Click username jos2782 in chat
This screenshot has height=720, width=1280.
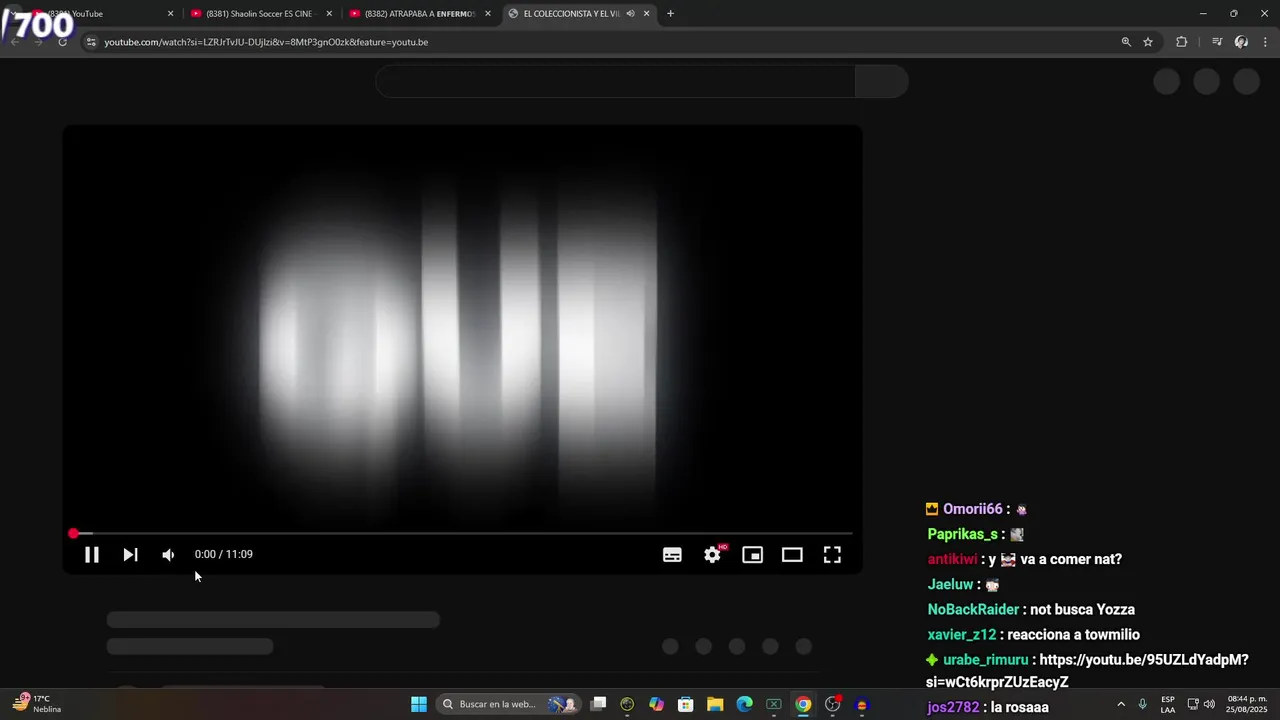[x=953, y=707]
